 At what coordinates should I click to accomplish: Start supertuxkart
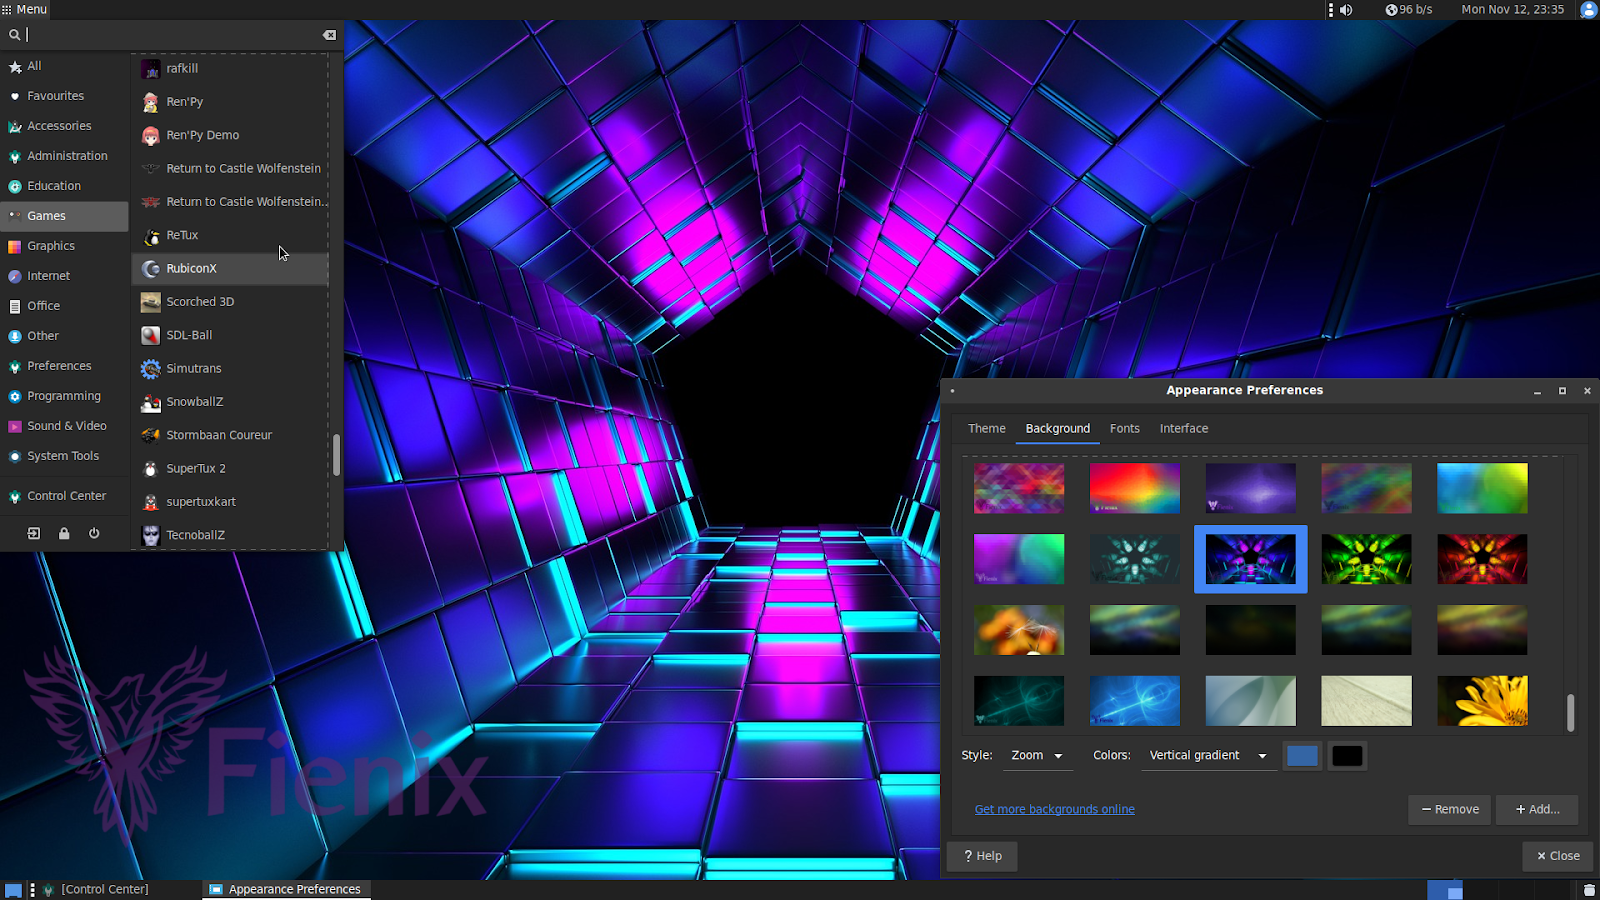[x=201, y=501]
